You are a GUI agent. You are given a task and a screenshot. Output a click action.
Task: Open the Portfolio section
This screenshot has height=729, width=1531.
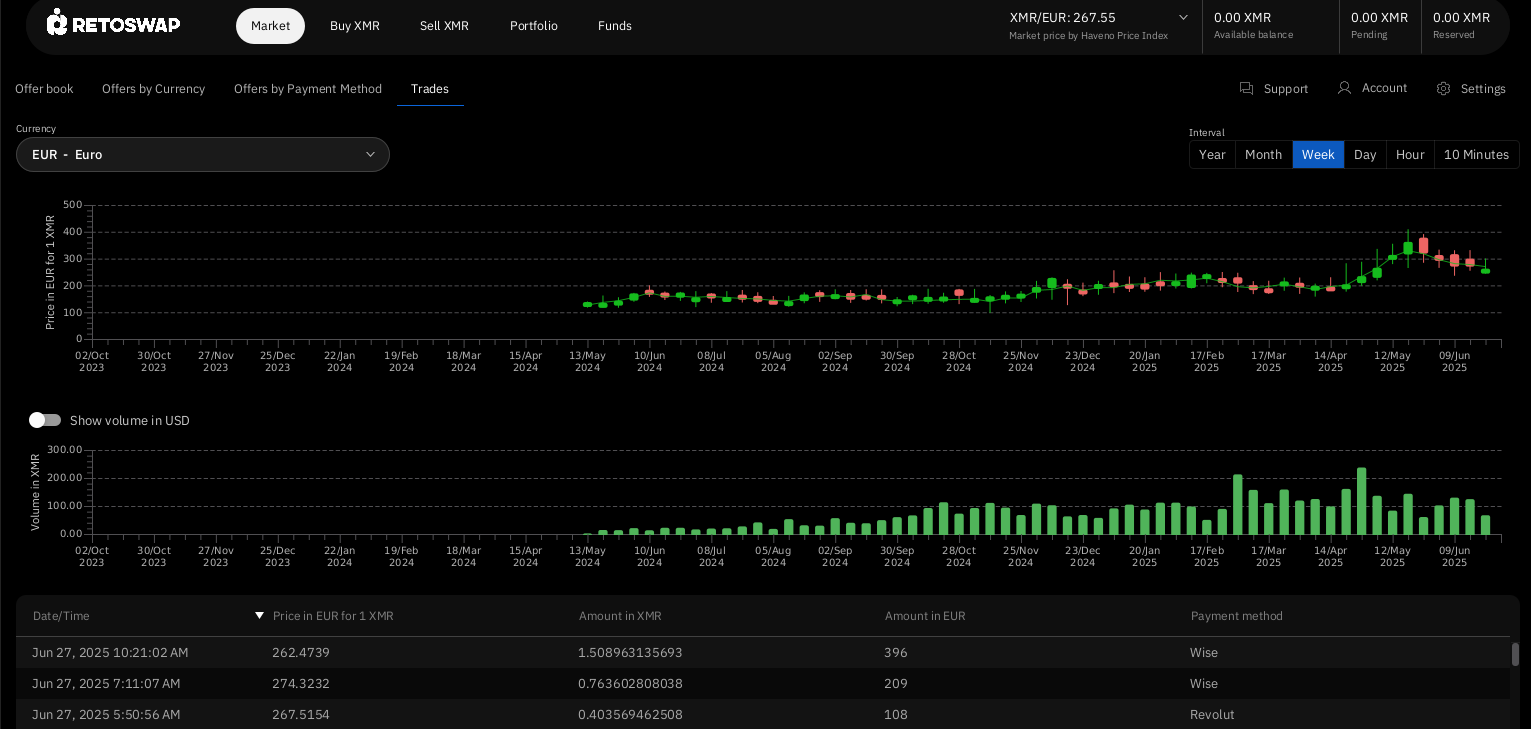[x=534, y=26]
